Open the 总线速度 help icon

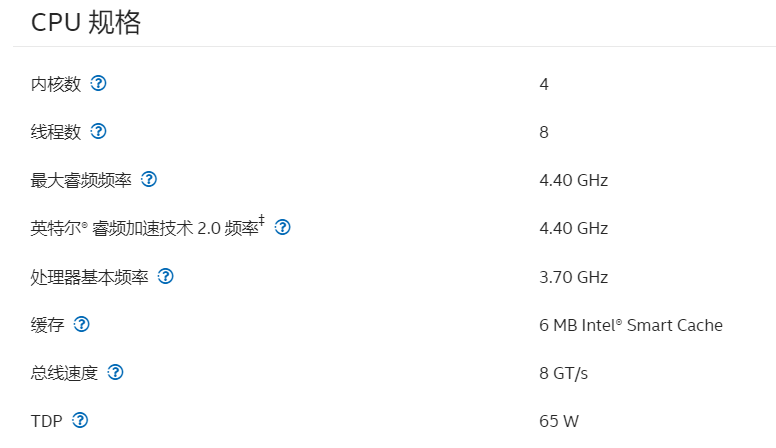click(115, 372)
